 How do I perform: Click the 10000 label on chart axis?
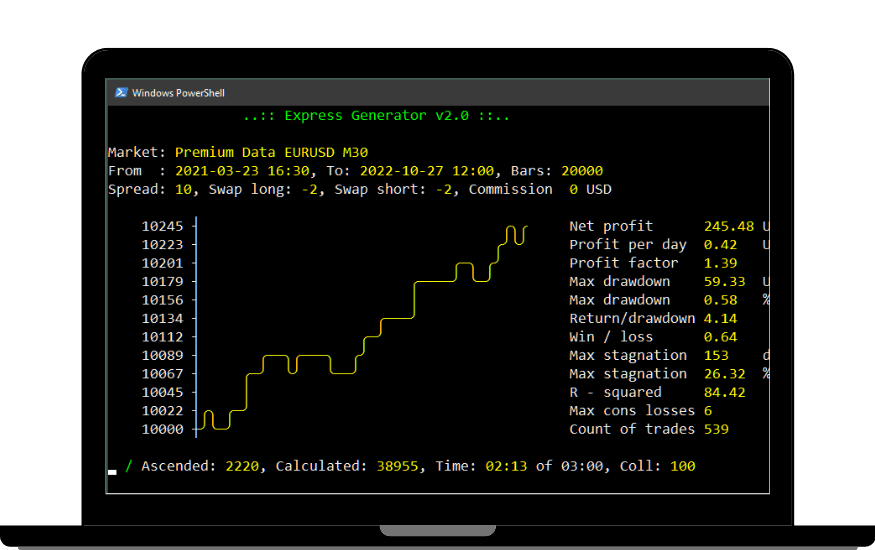coord(162,429)
